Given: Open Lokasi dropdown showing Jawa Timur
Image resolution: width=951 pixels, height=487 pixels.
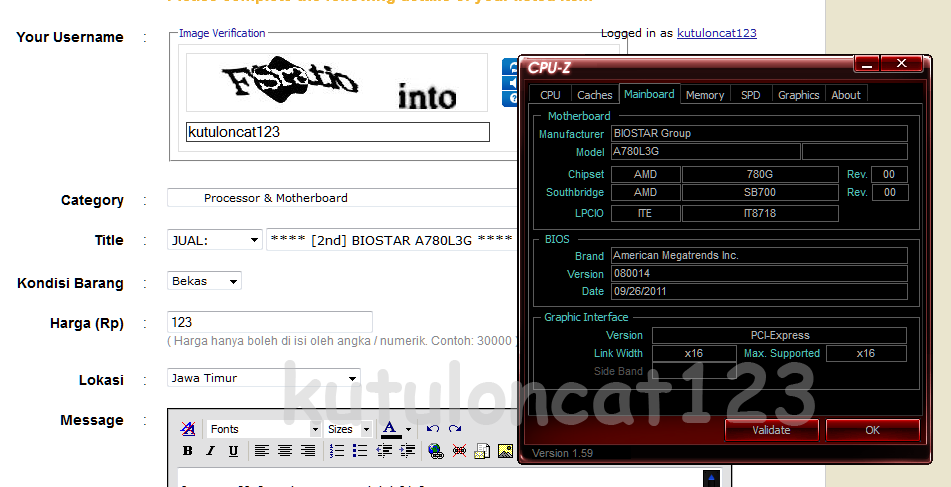Looking at the screenshot, I should tap(264, 378).
